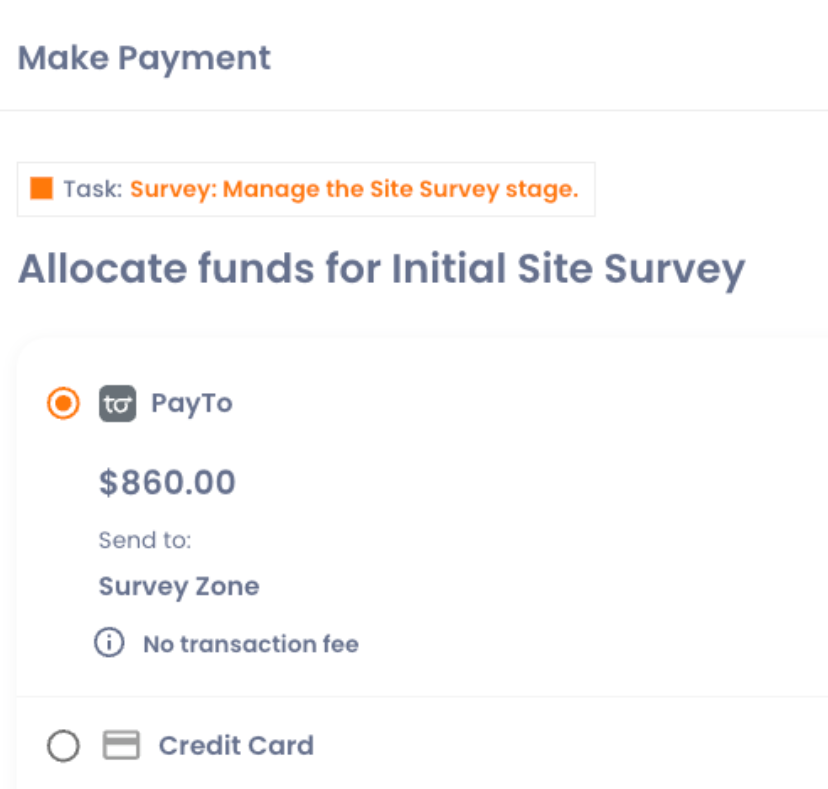Choose the PayTo option label
The width and height of the screenshot is (828, 789).
click(191, 404)
